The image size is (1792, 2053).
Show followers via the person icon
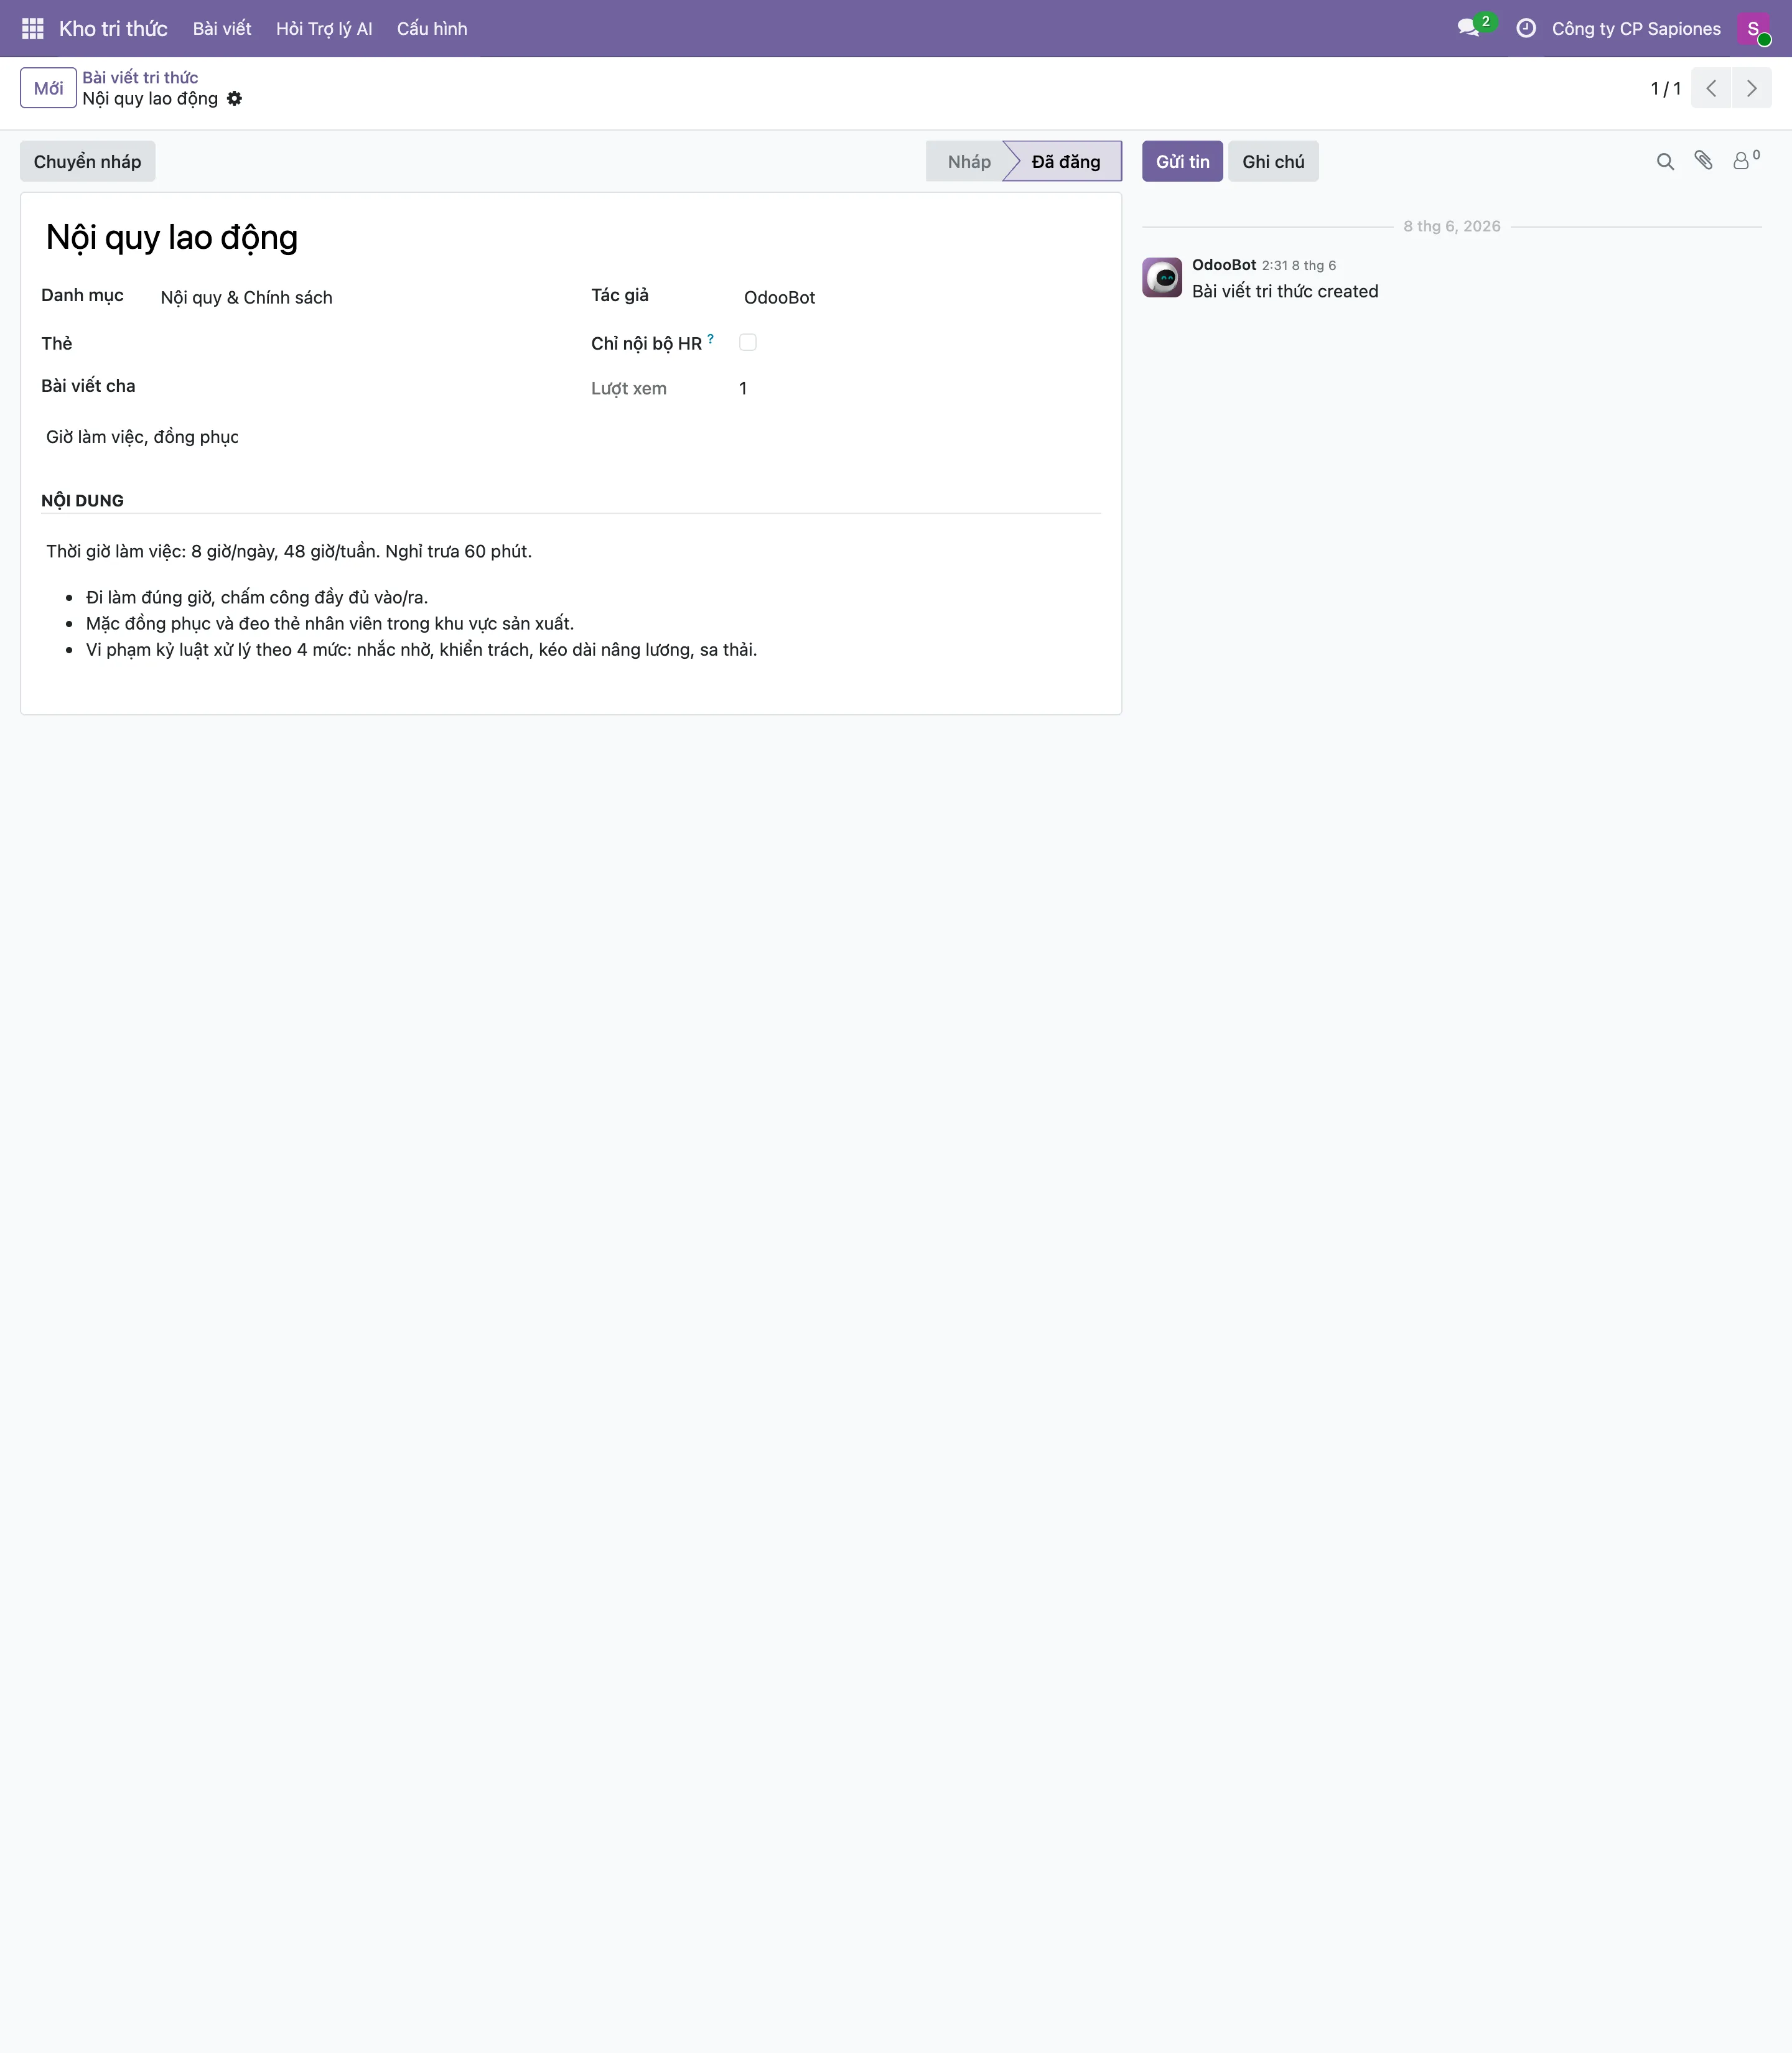(x=1745, y=160)
